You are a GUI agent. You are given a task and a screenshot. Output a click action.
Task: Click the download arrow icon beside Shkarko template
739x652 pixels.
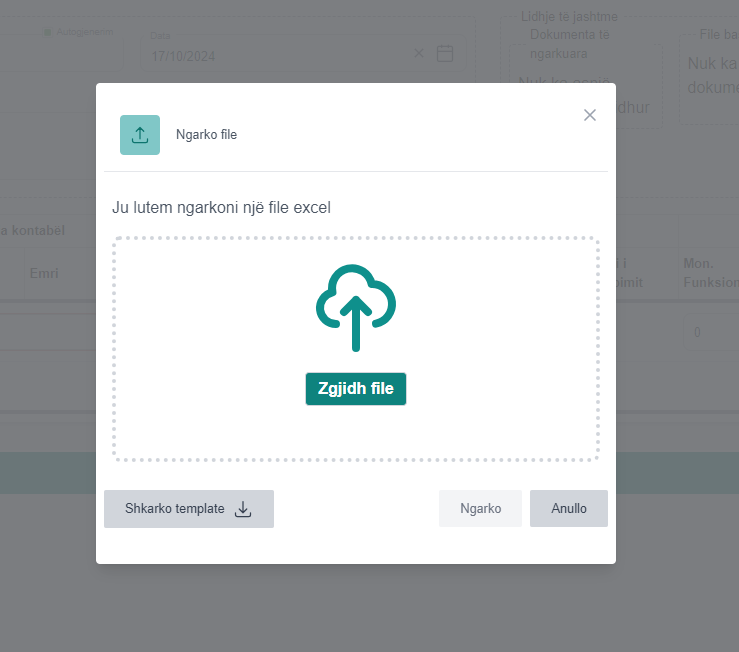point(243,509)
